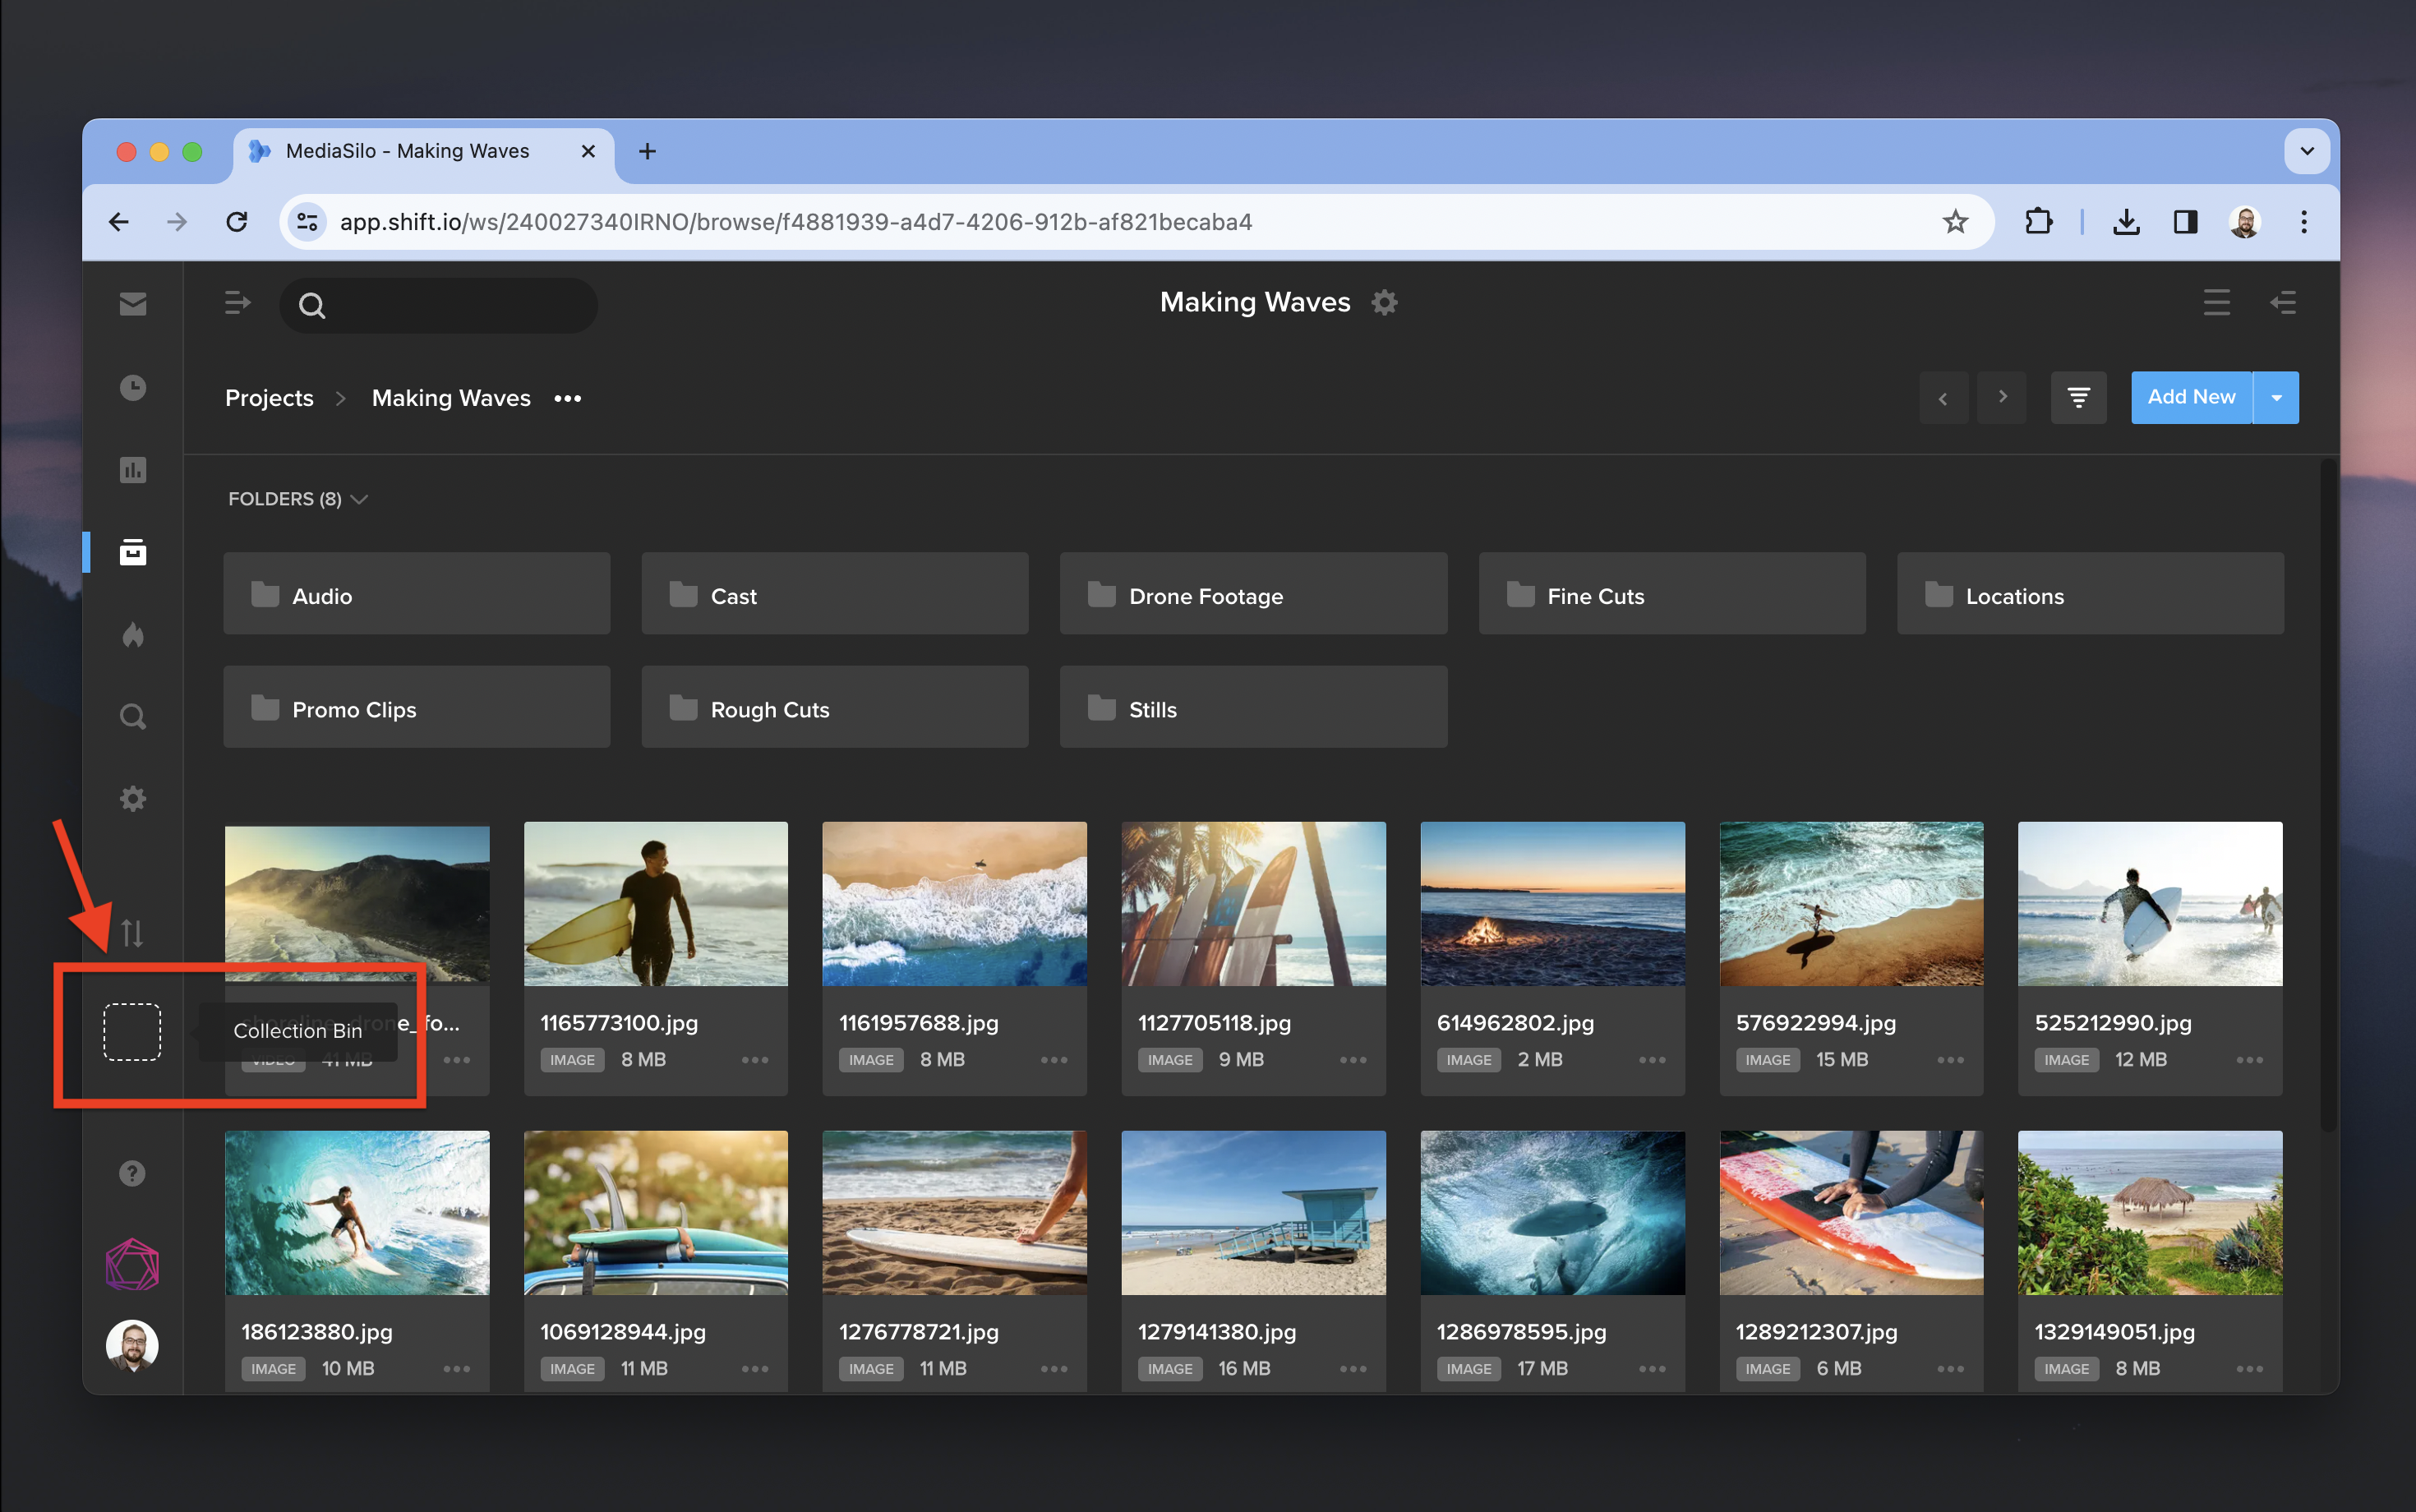2416x1512 pixels.
Task: Click the Add New button
Action: click(2191, 398)
